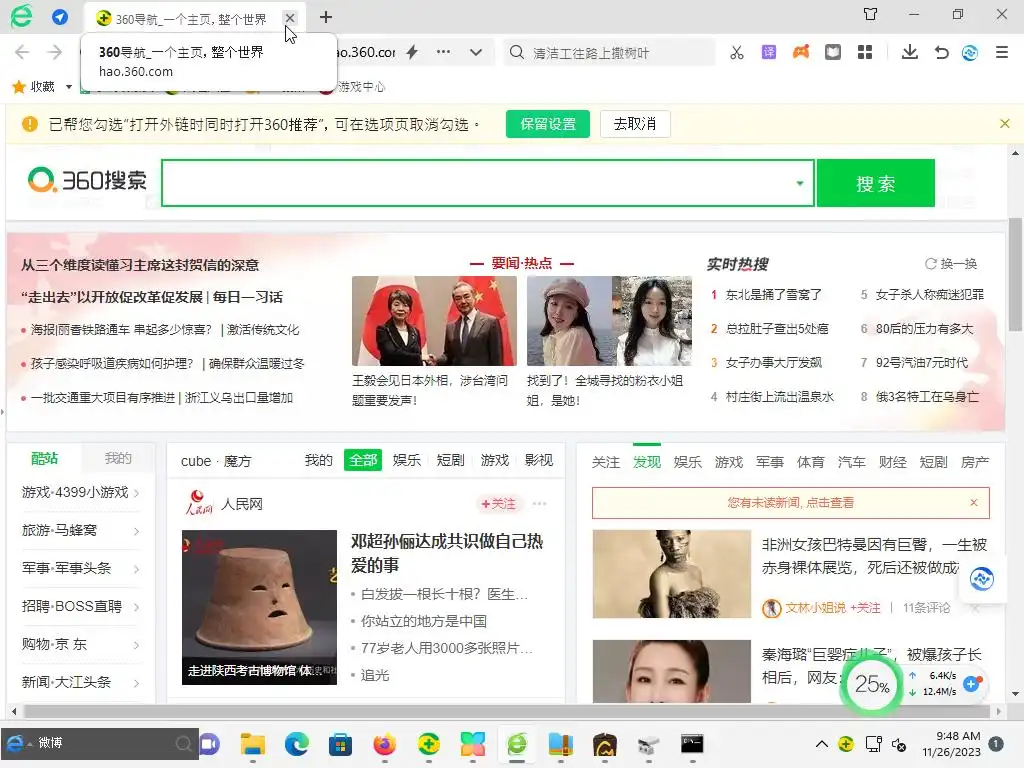
Task: Open hot search 92号汽油7元时代
Action: pyautogui.click(x=921, y=362)
